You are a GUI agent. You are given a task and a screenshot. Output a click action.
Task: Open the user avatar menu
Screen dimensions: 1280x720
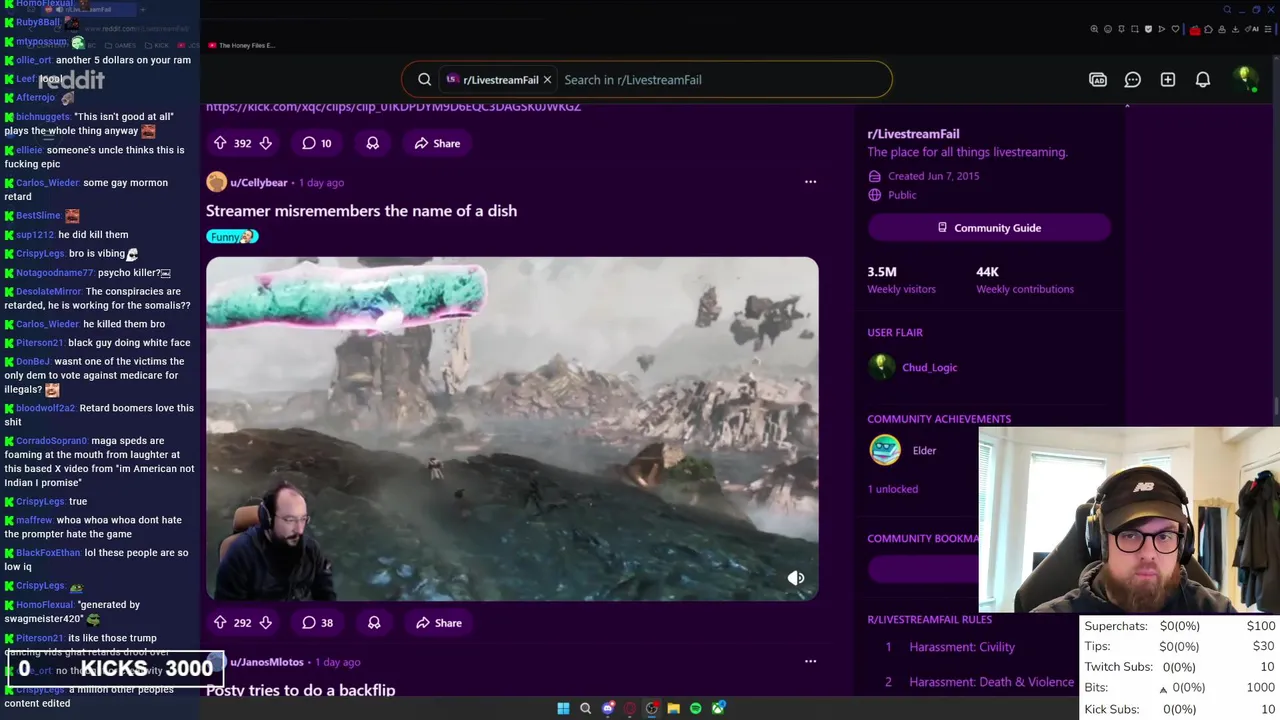pyautogui.click(x=1245, y=79)
